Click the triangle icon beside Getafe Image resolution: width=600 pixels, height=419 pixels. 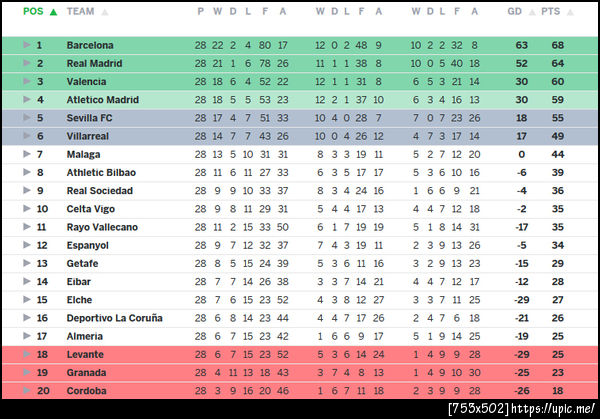28,264
